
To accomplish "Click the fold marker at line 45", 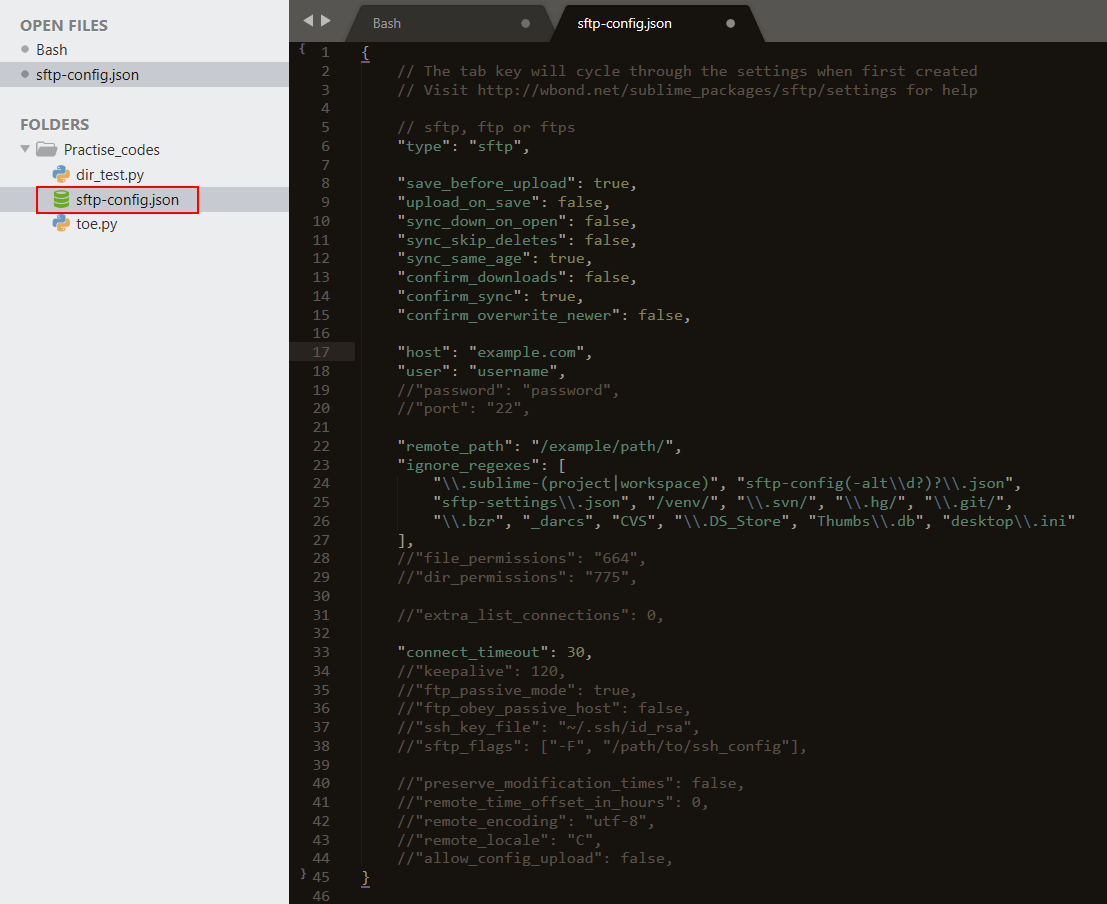I will pos(302,873).
